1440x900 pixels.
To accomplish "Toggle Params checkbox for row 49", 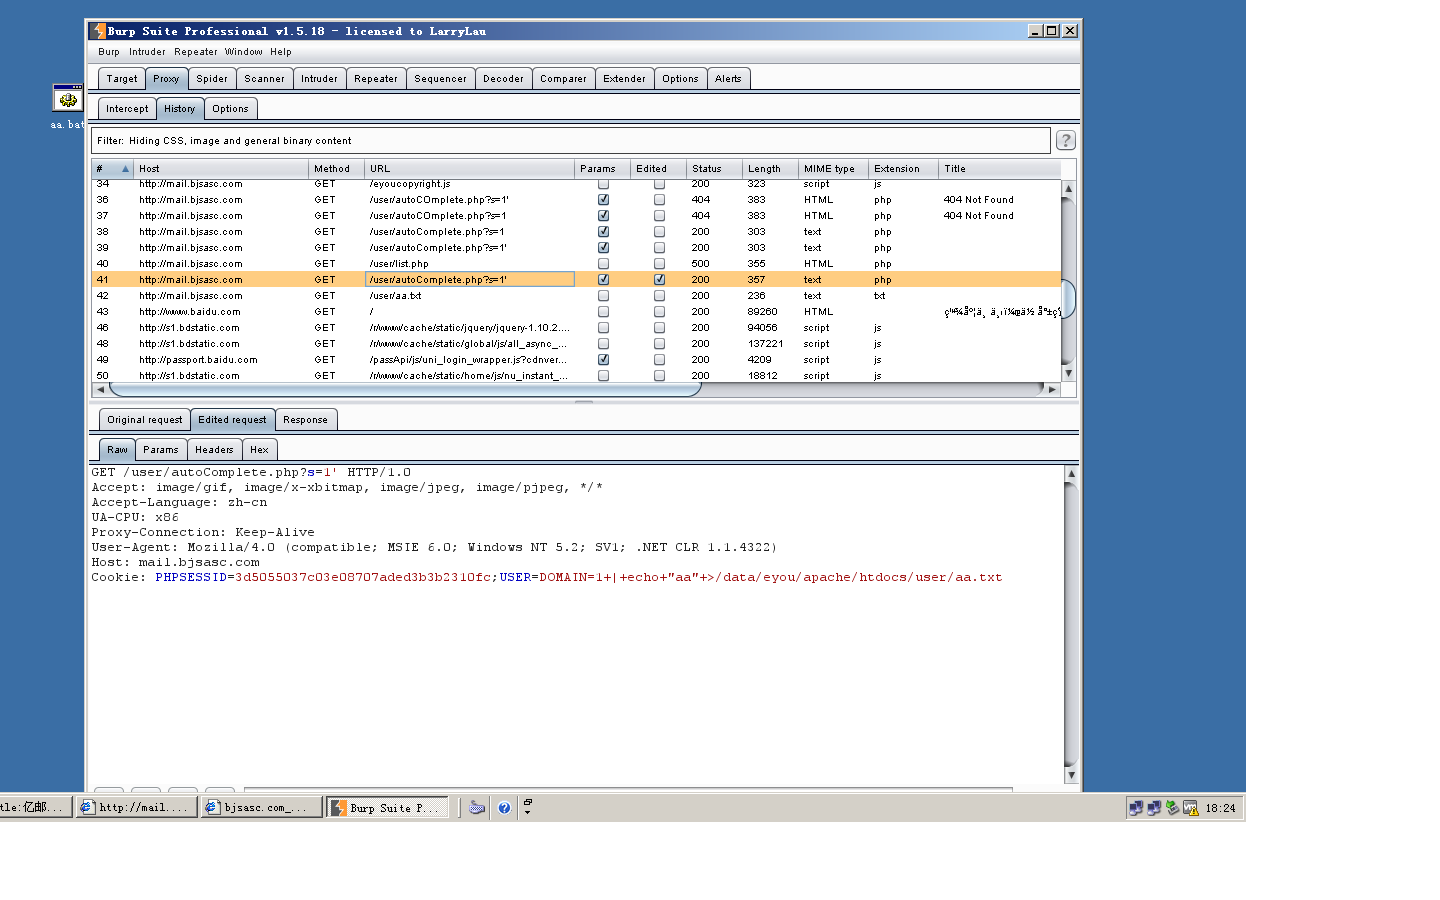I will coord(603,360).
